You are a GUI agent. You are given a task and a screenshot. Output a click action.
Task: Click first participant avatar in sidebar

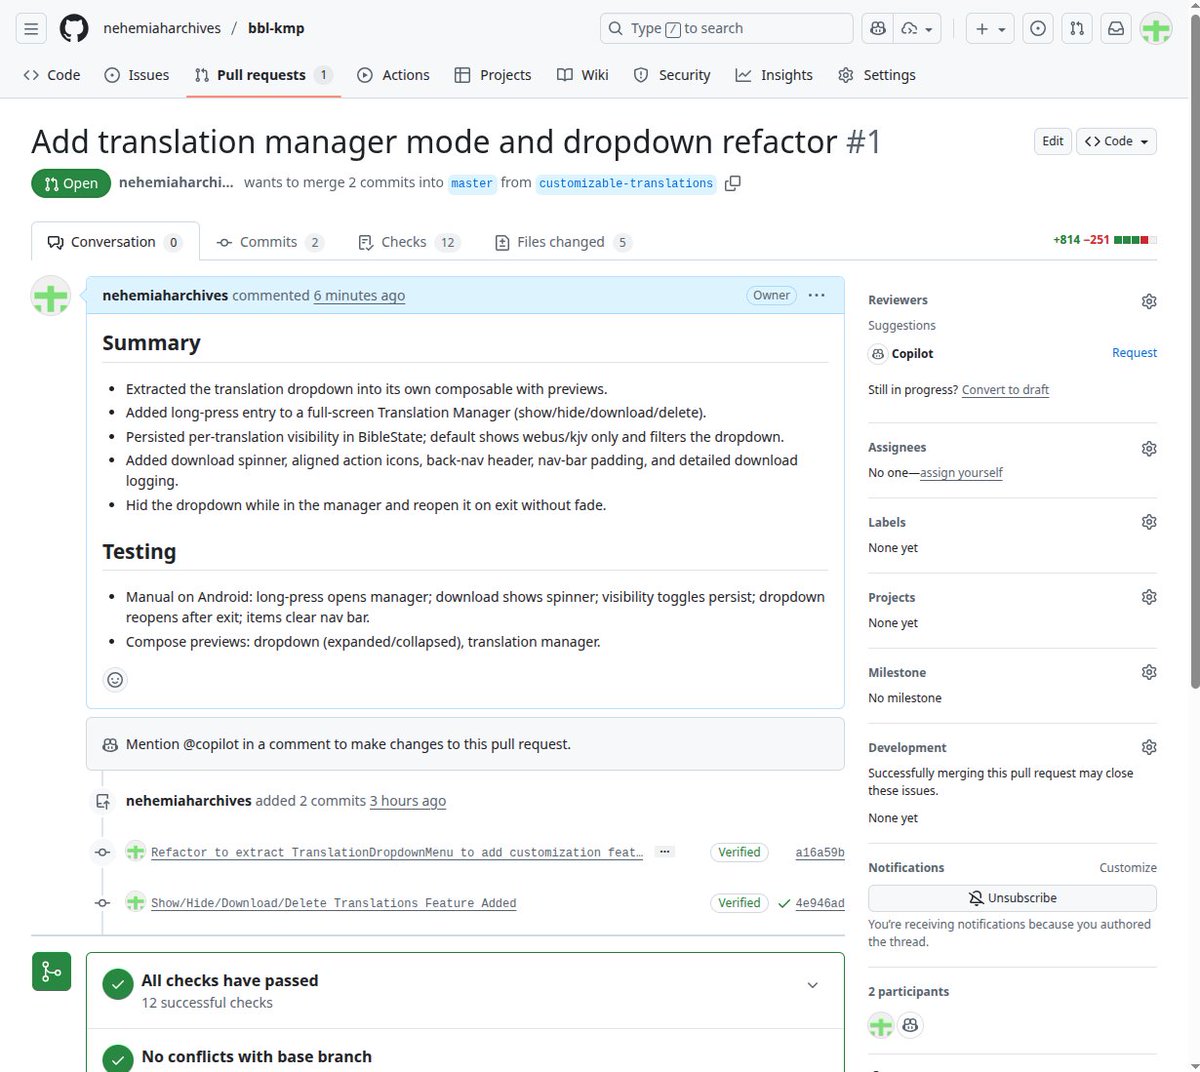point(881,1025)
